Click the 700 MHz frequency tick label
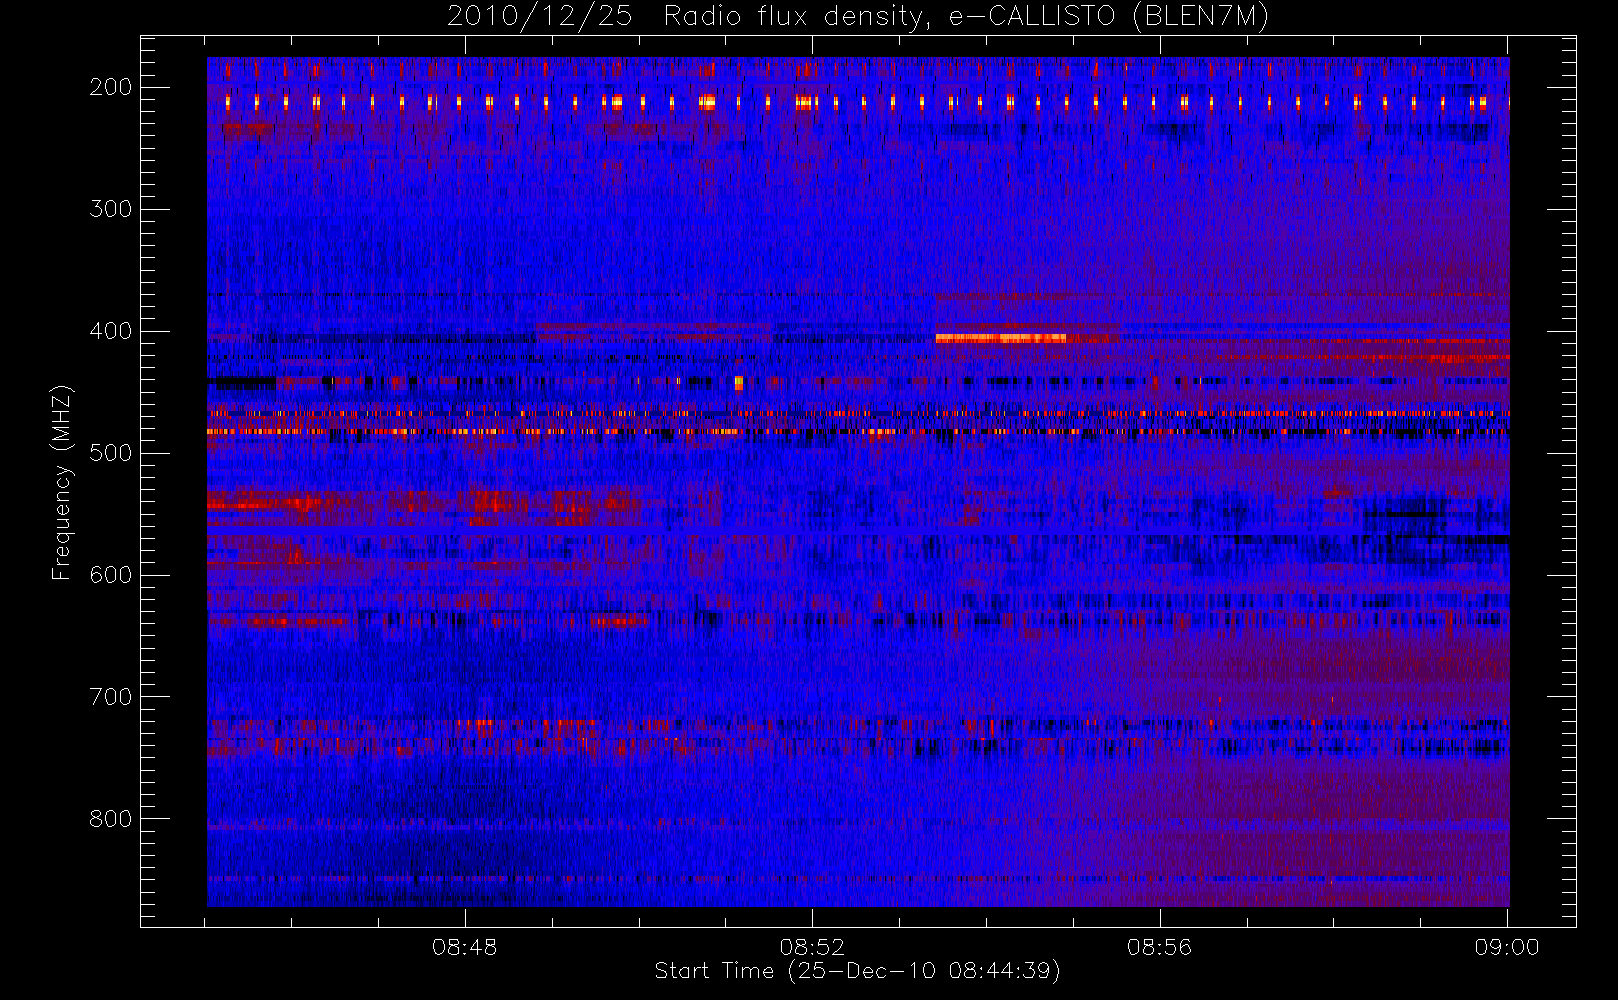 click(111, 697)
